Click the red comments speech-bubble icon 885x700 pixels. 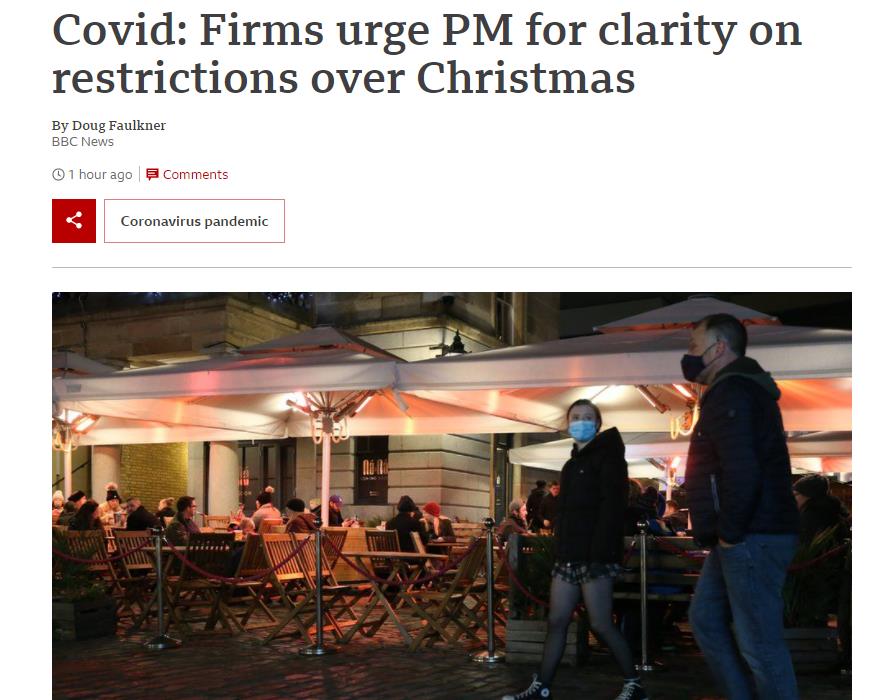click(x=152, y=174)
